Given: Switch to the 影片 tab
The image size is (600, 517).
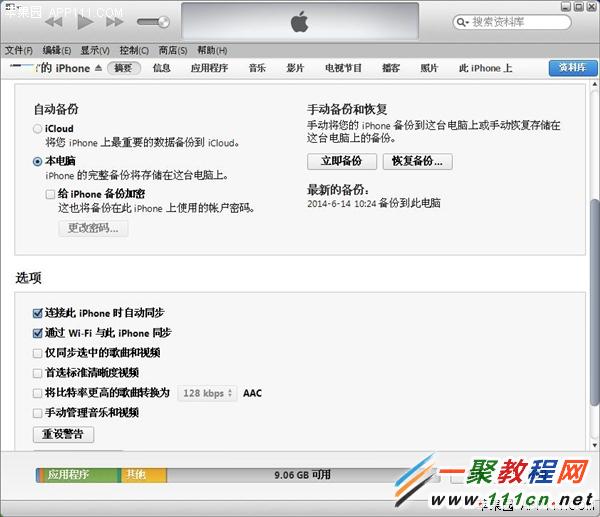Looking at the screenshot, I should pyautogui.click(x=295, y=68).
